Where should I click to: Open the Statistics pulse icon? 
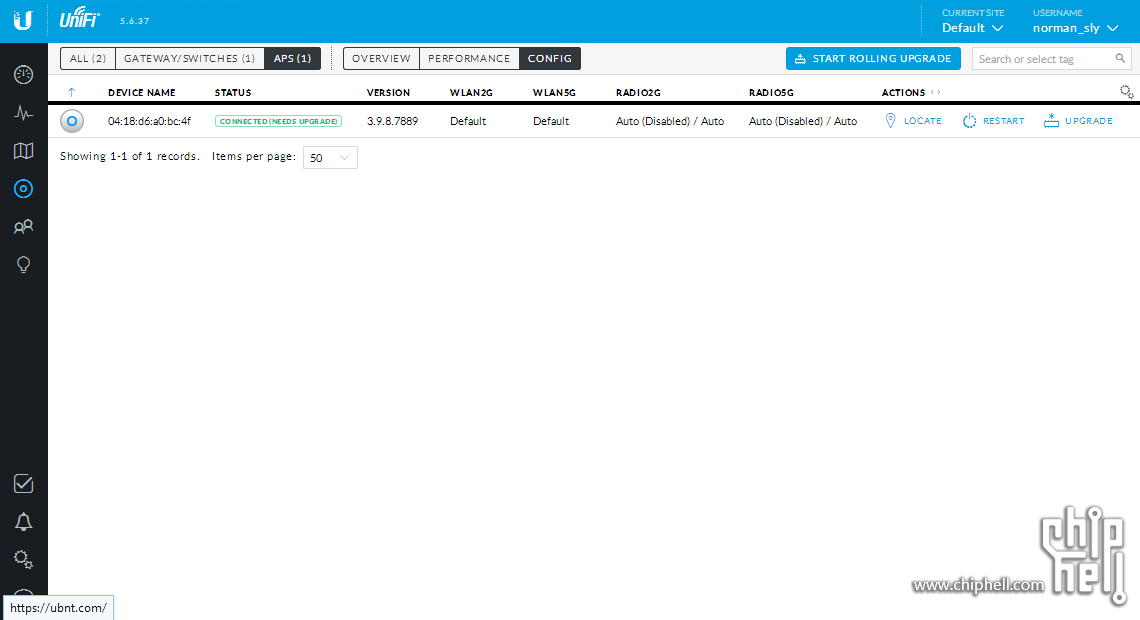point(23,113)
